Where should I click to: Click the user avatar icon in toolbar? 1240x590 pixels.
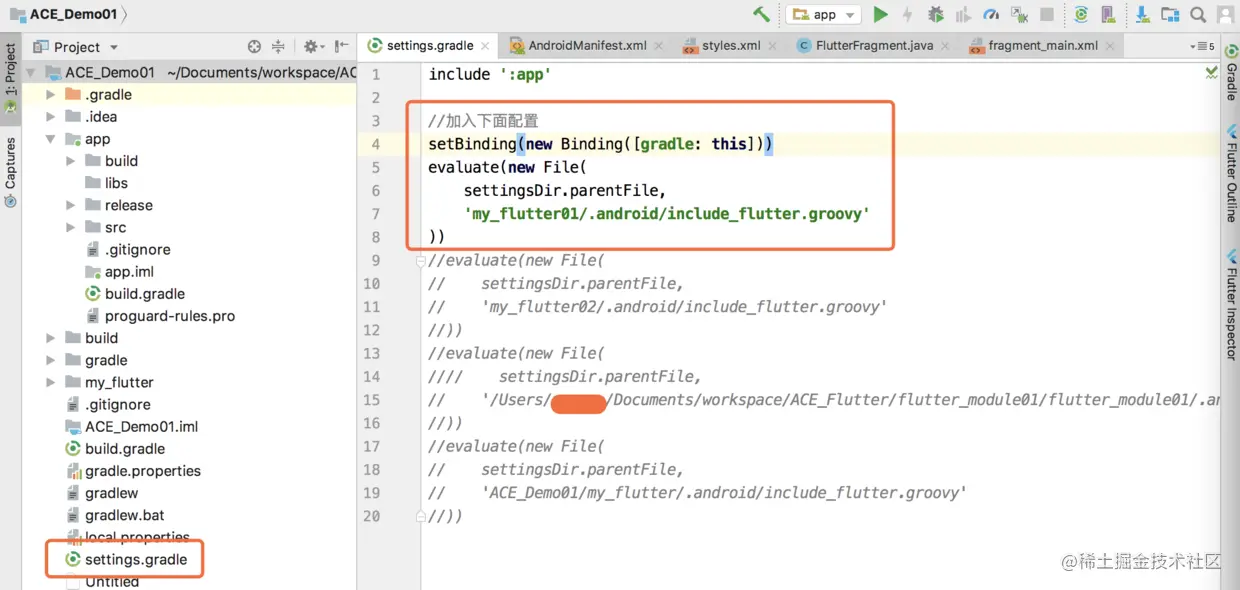[x=1226, y=14]
